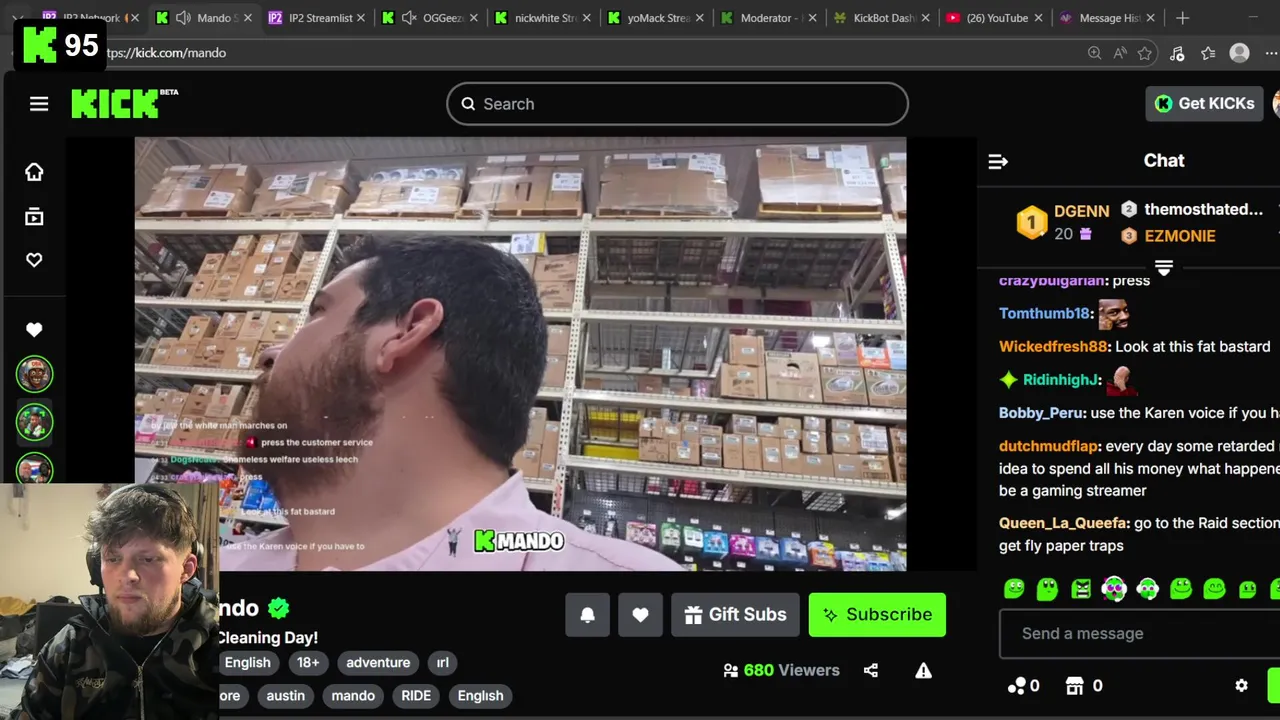Switch to Moderator browser tab
Viewport: 1280px width, 720px height.
pyautogui.click(x=767, y=18)
